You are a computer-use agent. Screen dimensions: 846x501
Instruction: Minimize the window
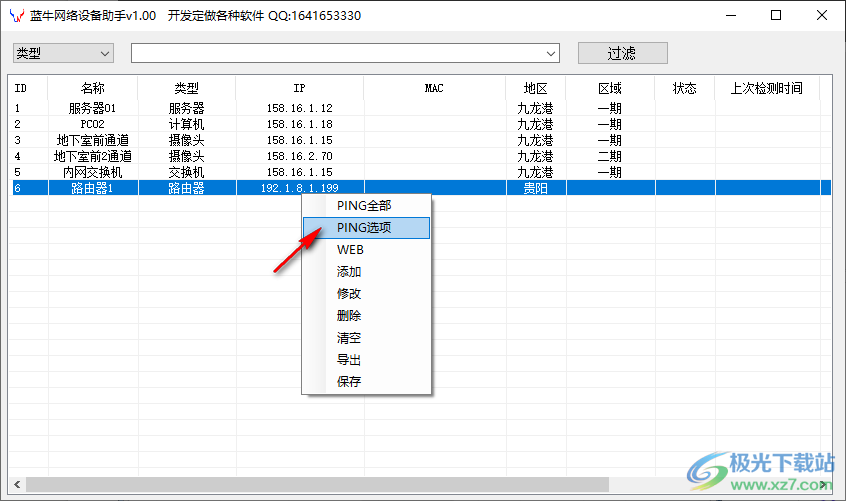click(x=731, y=15)
